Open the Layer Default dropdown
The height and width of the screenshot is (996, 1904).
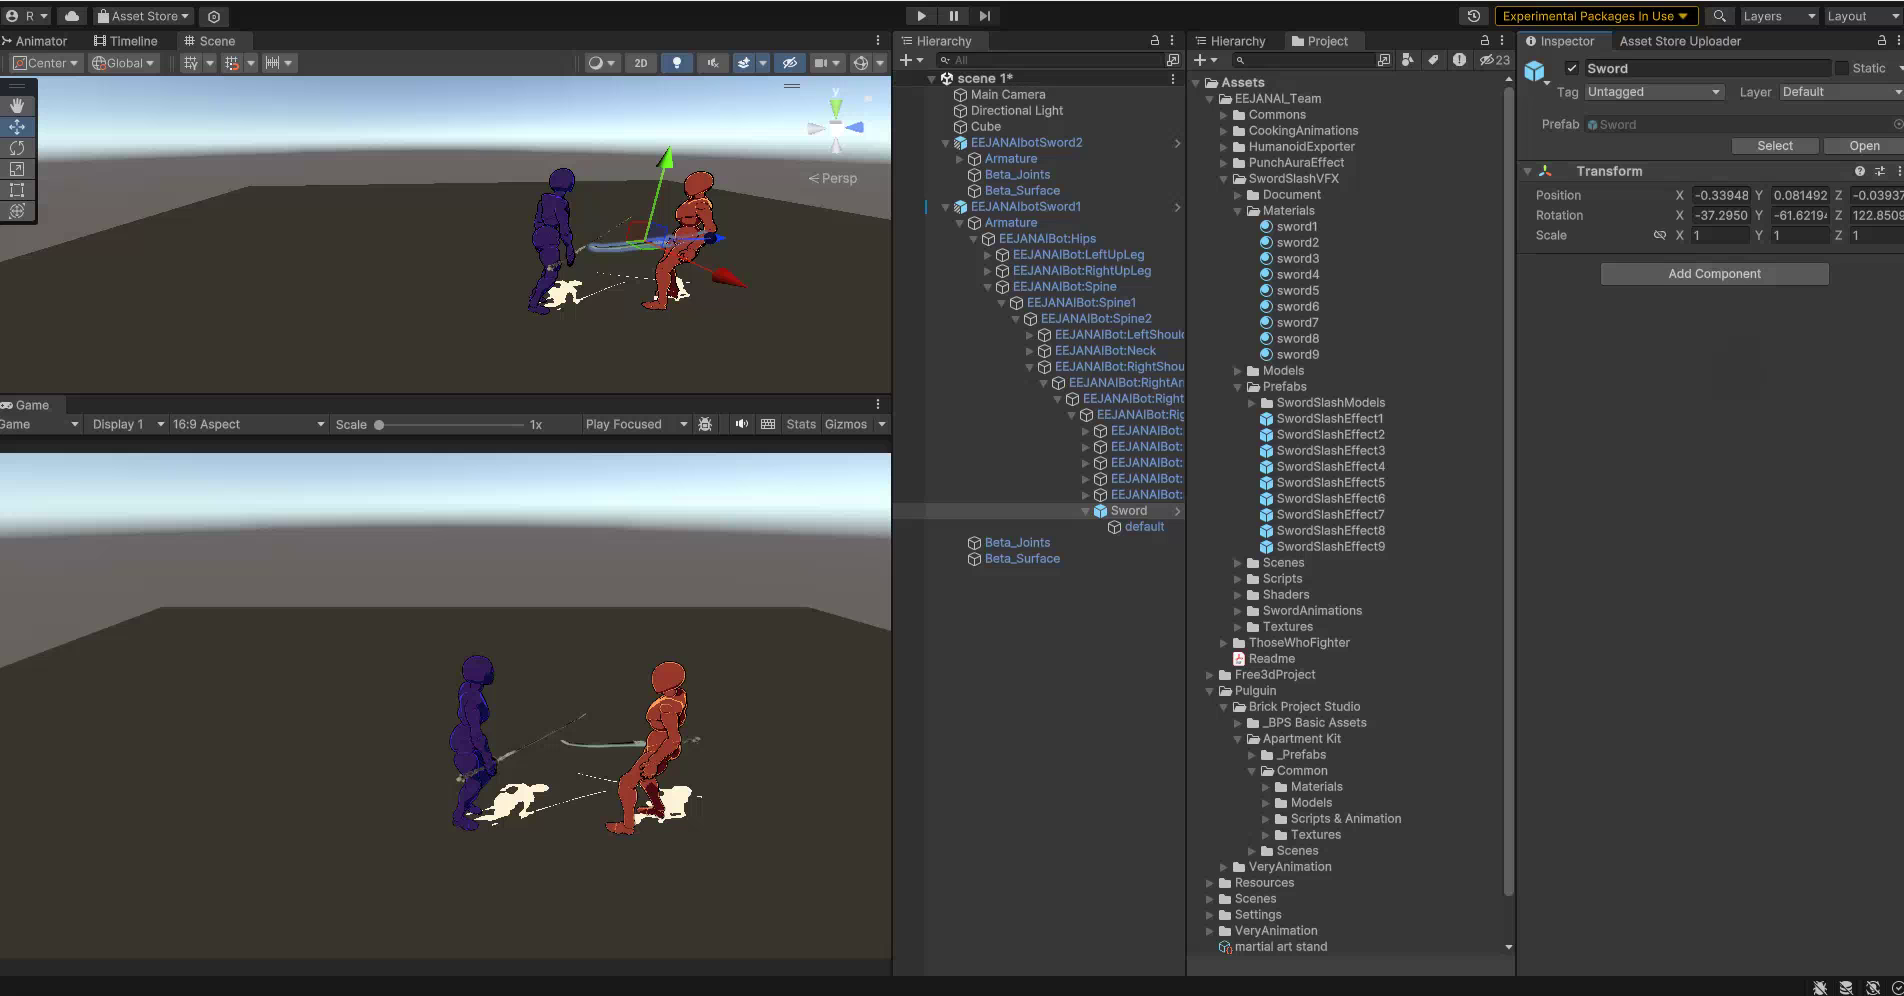[x=1840, y=92]
